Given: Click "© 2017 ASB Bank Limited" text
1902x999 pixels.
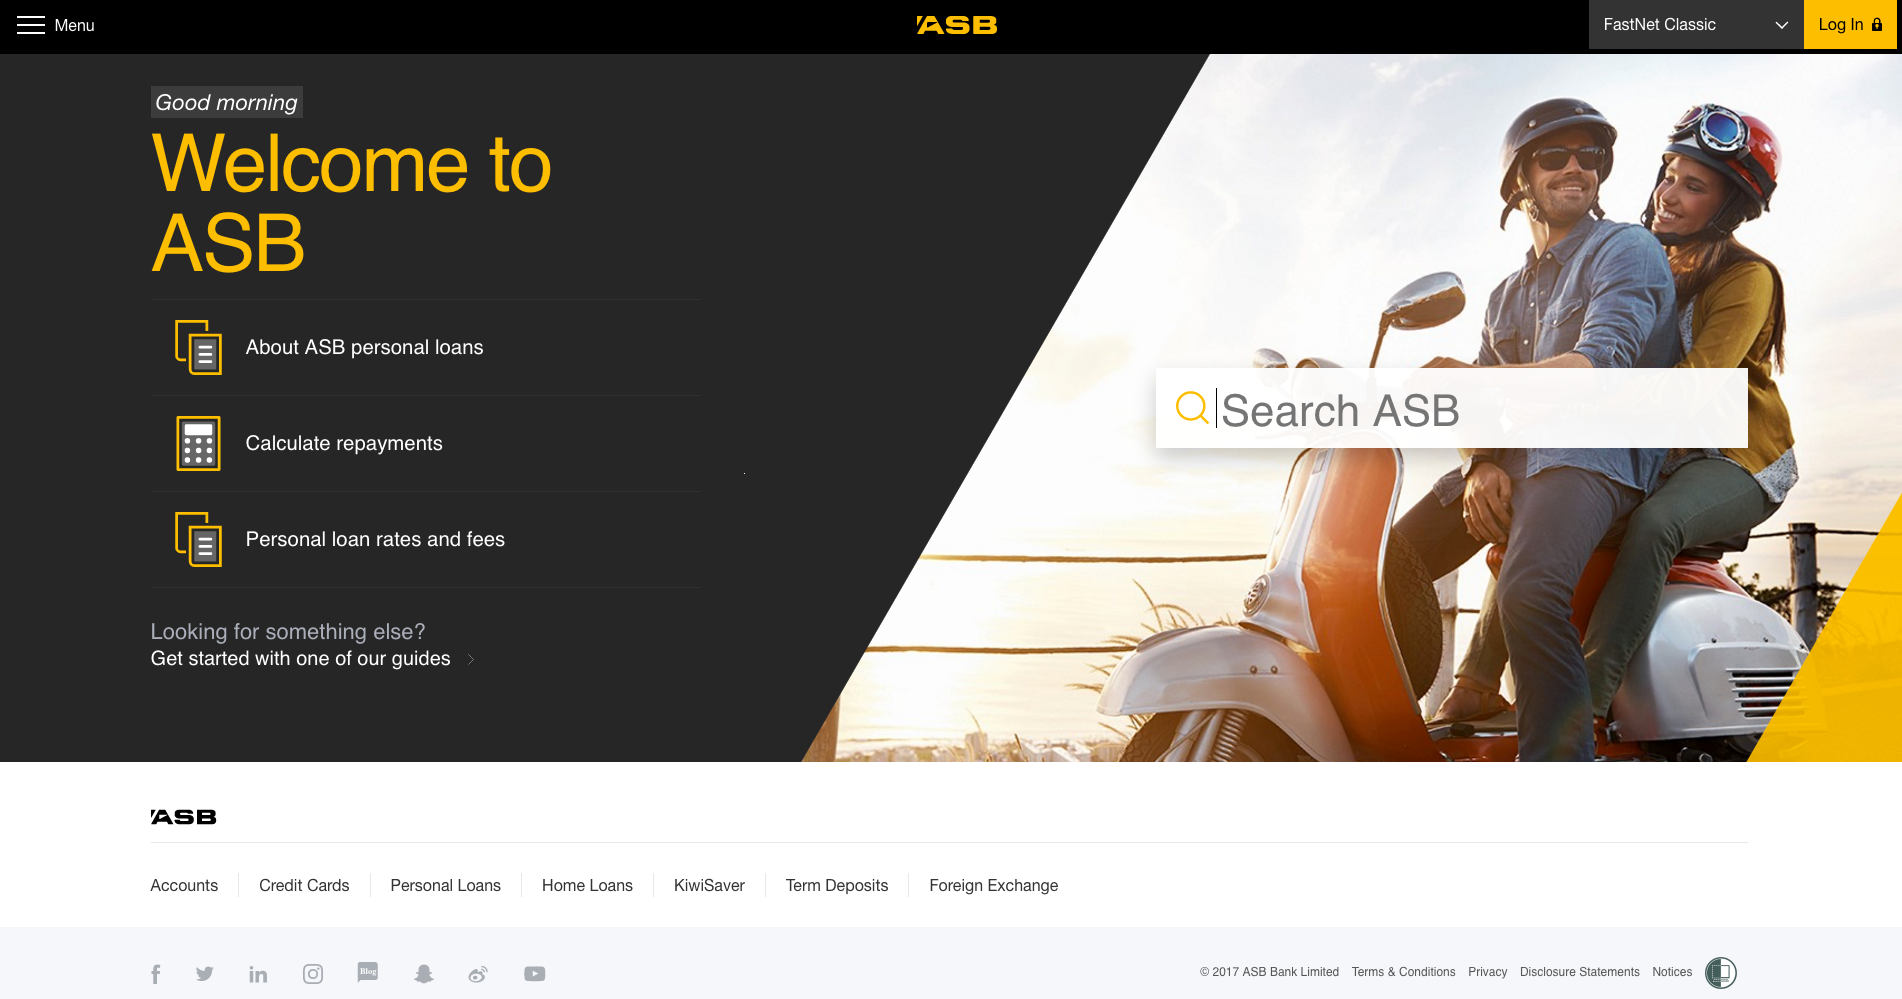Looking at the screenshot, I should click(1269, 972).
